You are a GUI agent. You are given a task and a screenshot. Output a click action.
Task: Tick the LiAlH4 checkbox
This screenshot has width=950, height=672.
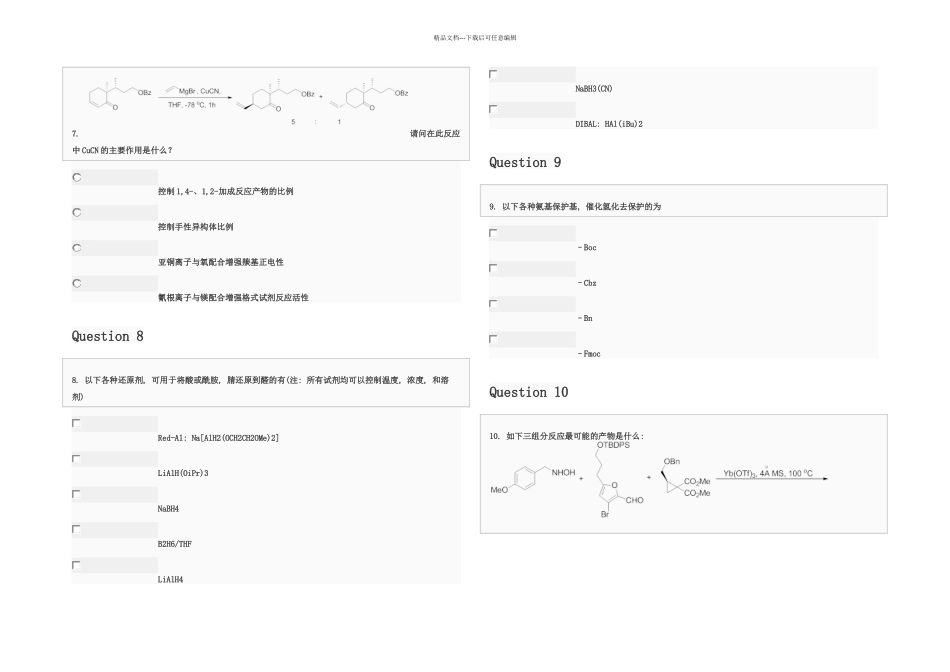coord(76,565)
